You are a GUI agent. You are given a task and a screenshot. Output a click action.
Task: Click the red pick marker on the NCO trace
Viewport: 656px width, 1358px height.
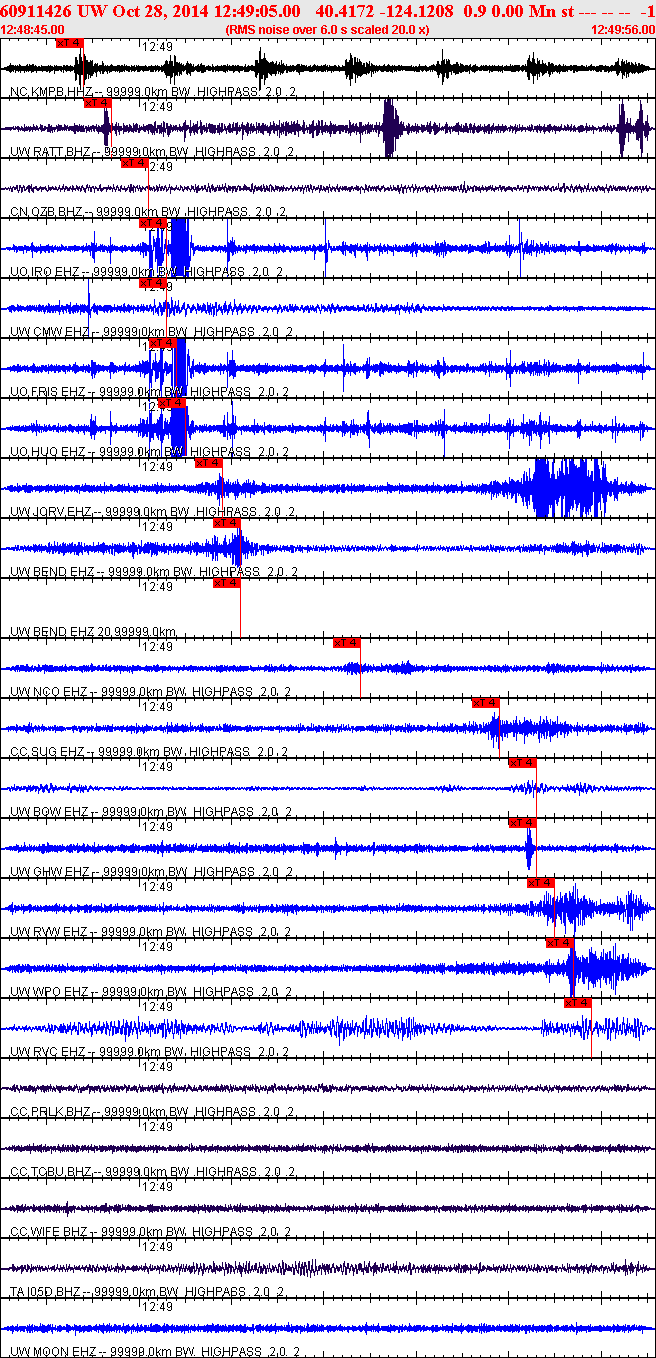(x=346, y=643)
